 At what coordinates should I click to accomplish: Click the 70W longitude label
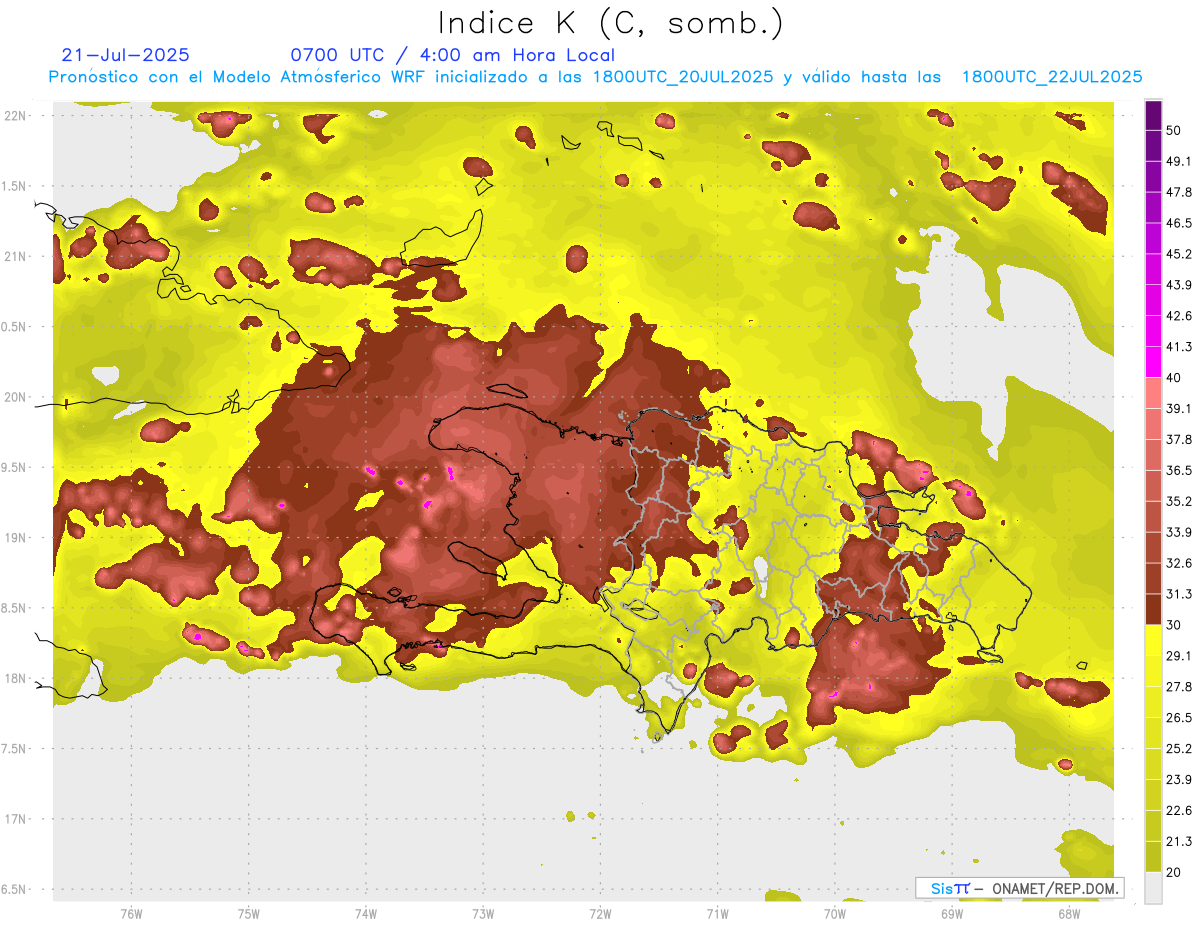(835, 913)
